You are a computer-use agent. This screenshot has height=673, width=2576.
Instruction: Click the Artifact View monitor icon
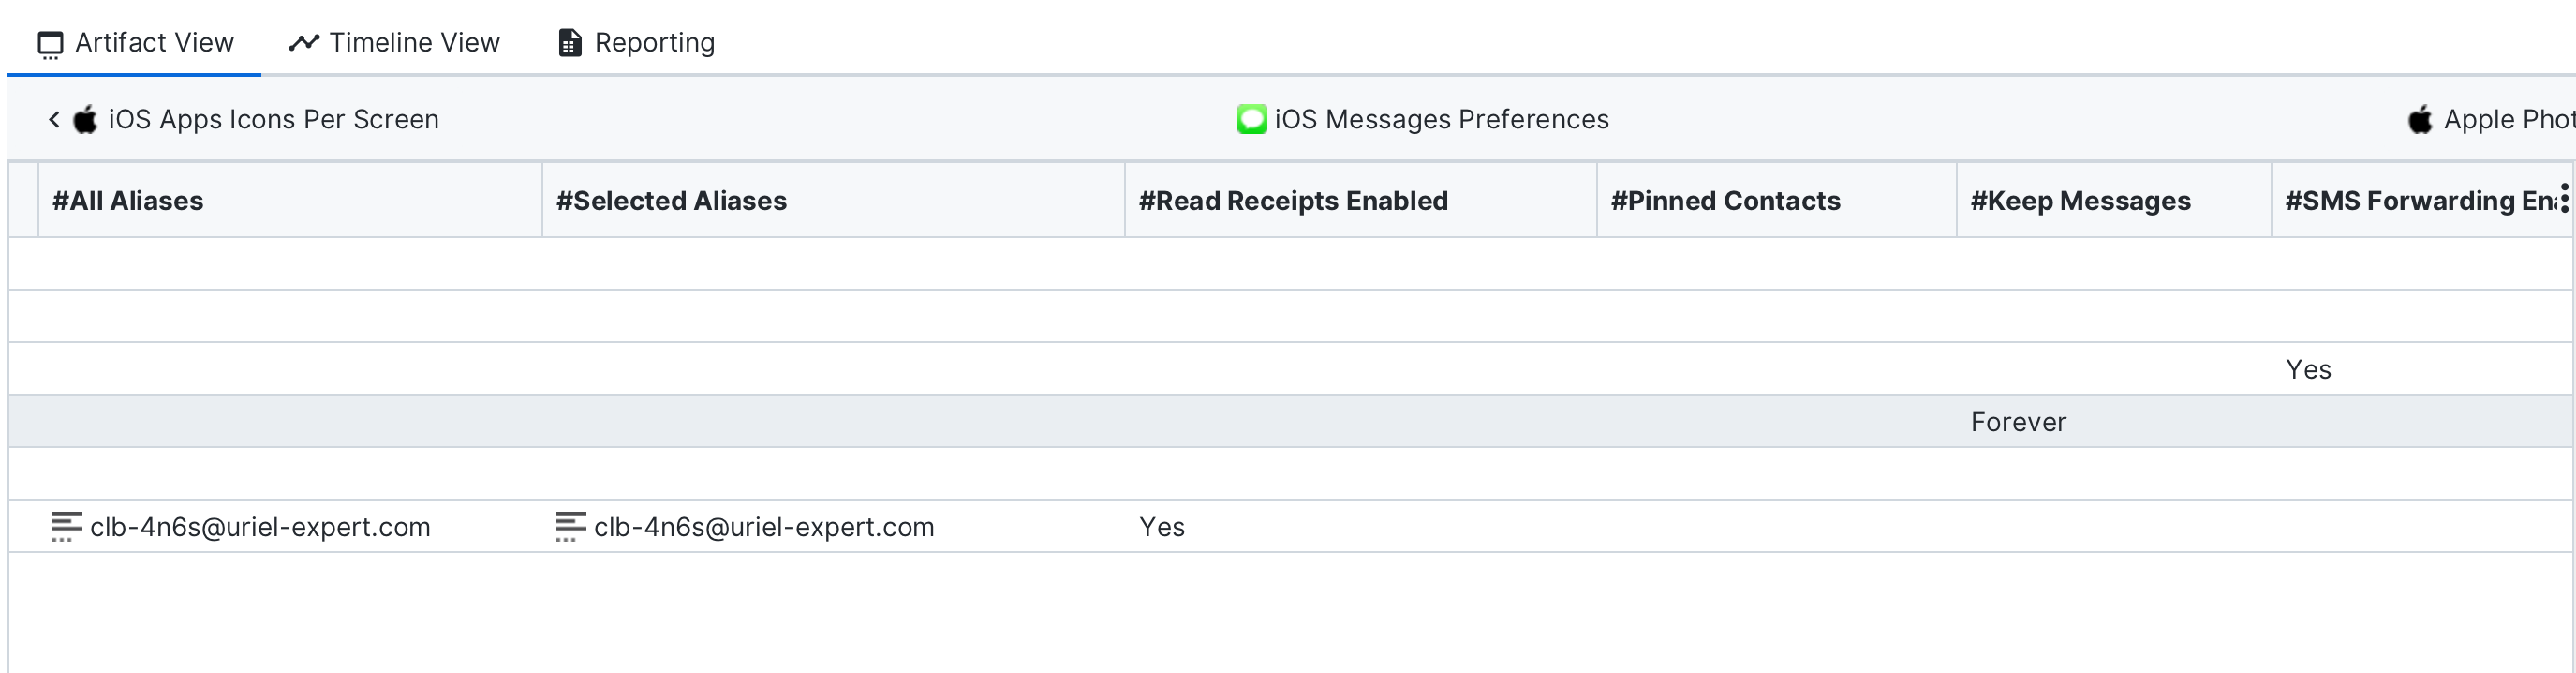click(50, 44)
